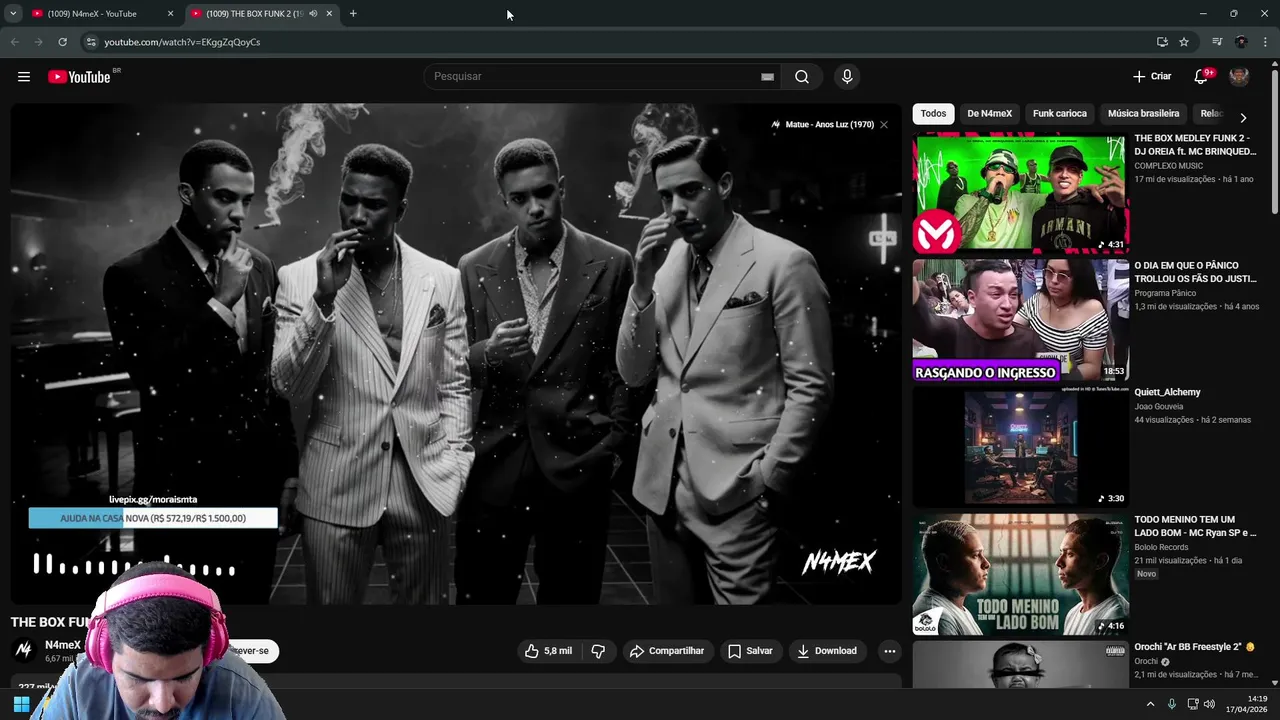Image resolution: width=1280 pixels, height=720 pixels.
Task: Show hidden tray icons chevron
Action: click(1150, 704)
